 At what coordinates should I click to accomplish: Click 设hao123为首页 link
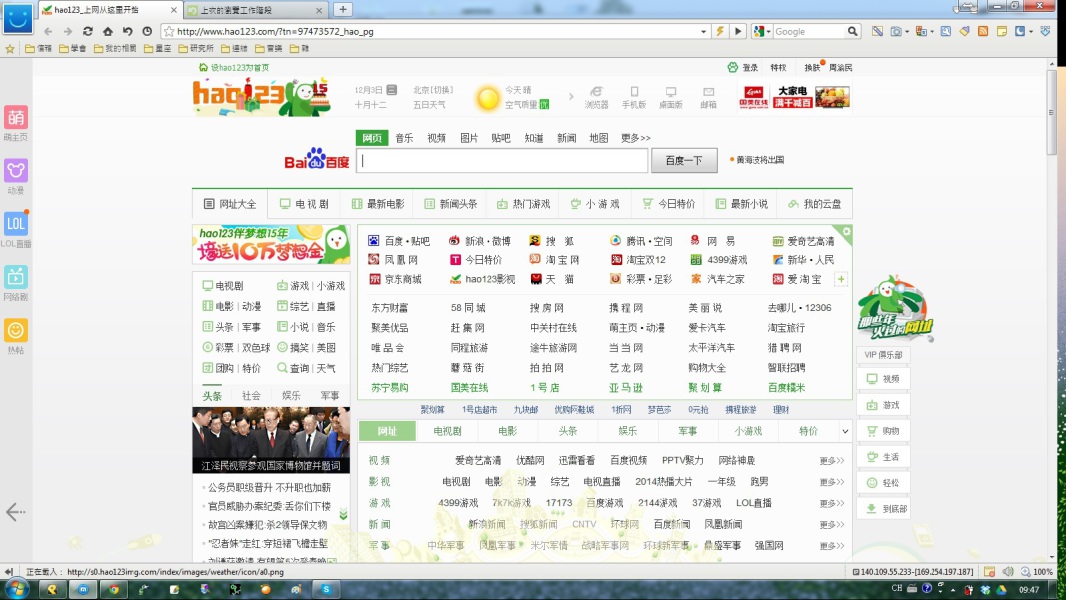(234, 67)
